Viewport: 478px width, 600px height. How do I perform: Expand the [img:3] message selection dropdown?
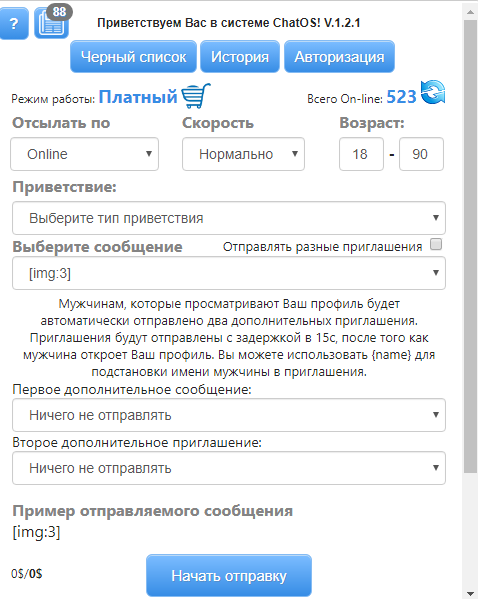(229, 273)
